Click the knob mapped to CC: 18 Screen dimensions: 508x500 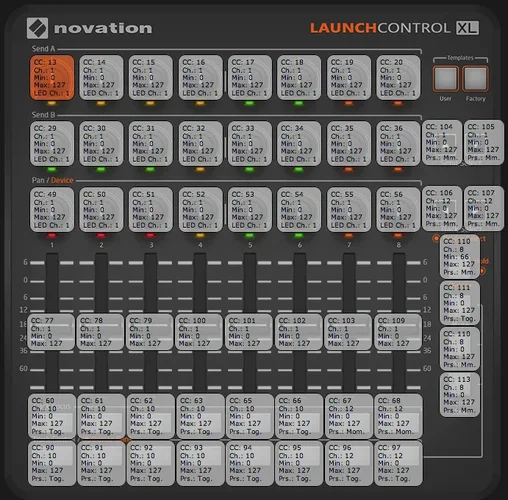point(299,77)
